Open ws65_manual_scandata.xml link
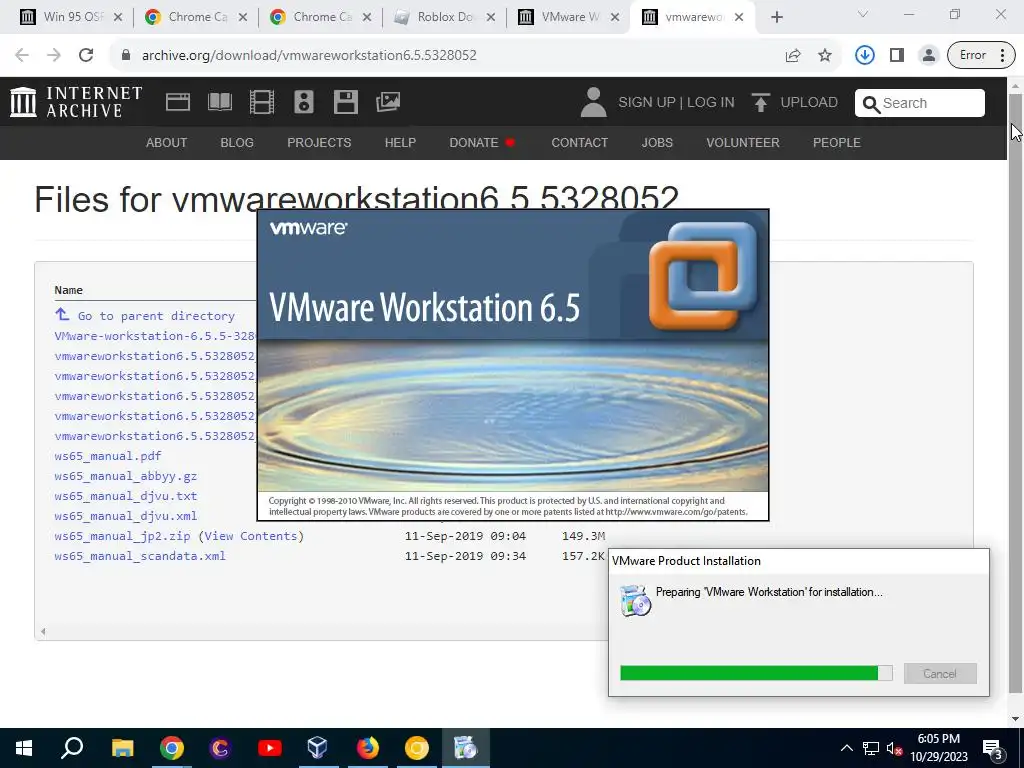The height and width of the screenshot is (768, 1024). pyautogui.click(x=140, y=556)
